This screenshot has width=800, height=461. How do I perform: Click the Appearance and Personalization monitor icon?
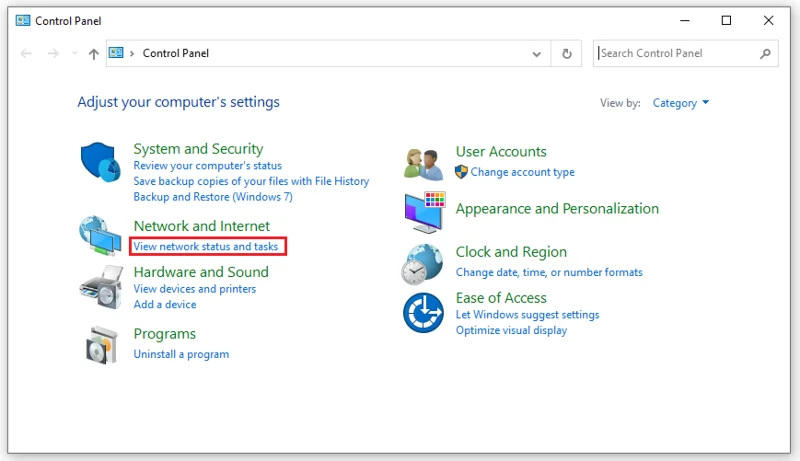pos(424,212)
